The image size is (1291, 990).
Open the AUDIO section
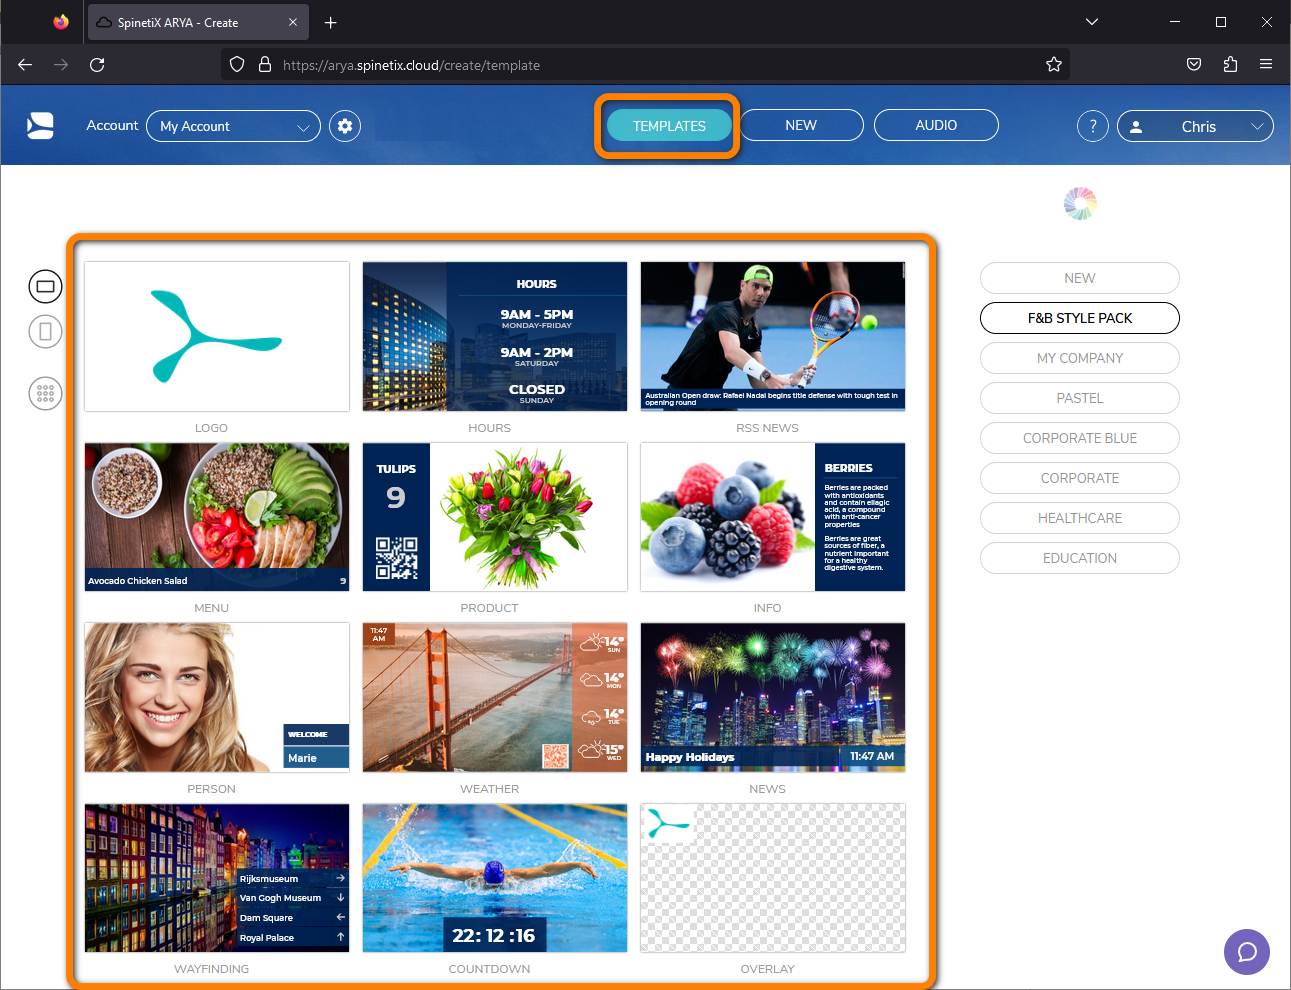tap(936, 125)
